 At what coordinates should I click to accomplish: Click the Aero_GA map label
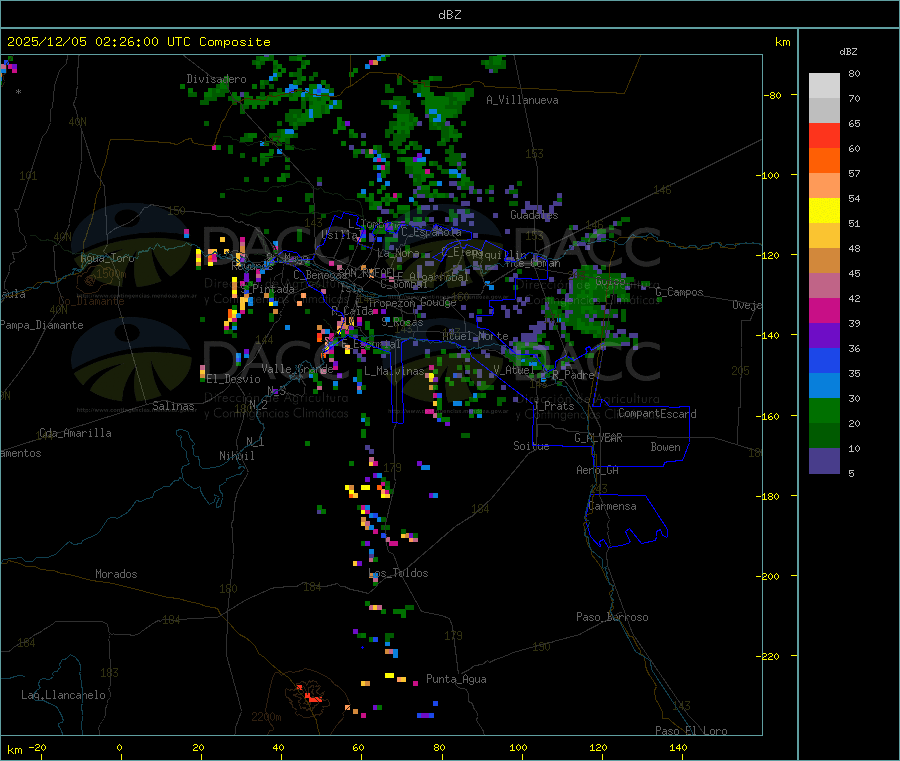click(597, 470)
